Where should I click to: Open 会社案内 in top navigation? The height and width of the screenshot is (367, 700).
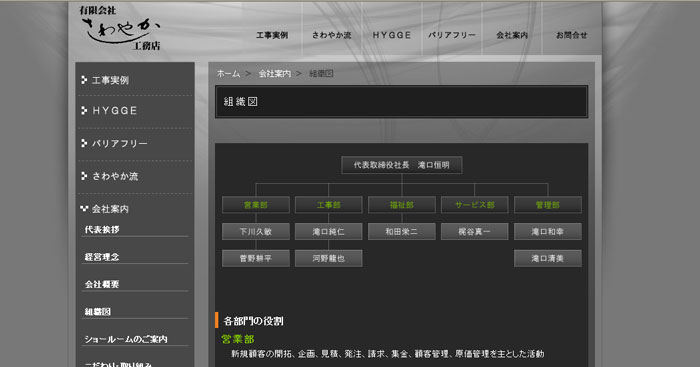coord(512,35)
